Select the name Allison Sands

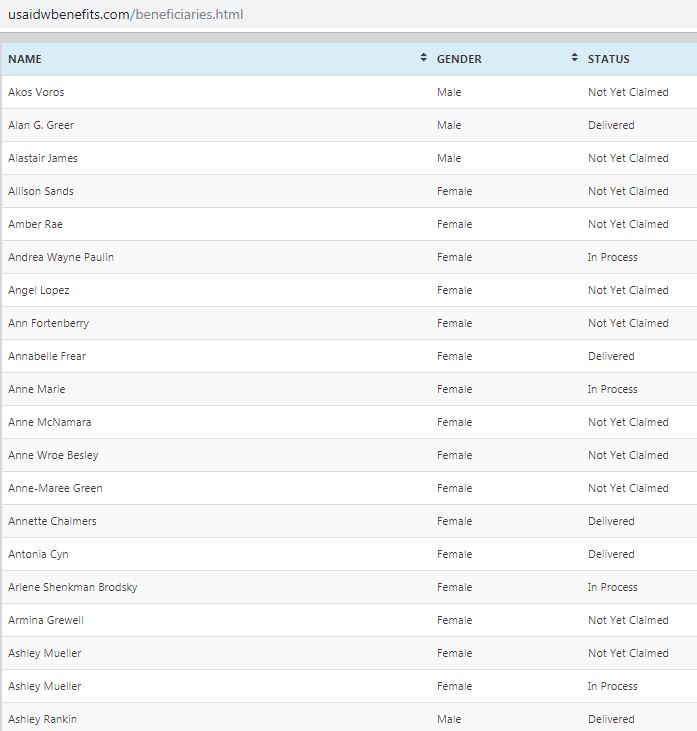[41, 192]
